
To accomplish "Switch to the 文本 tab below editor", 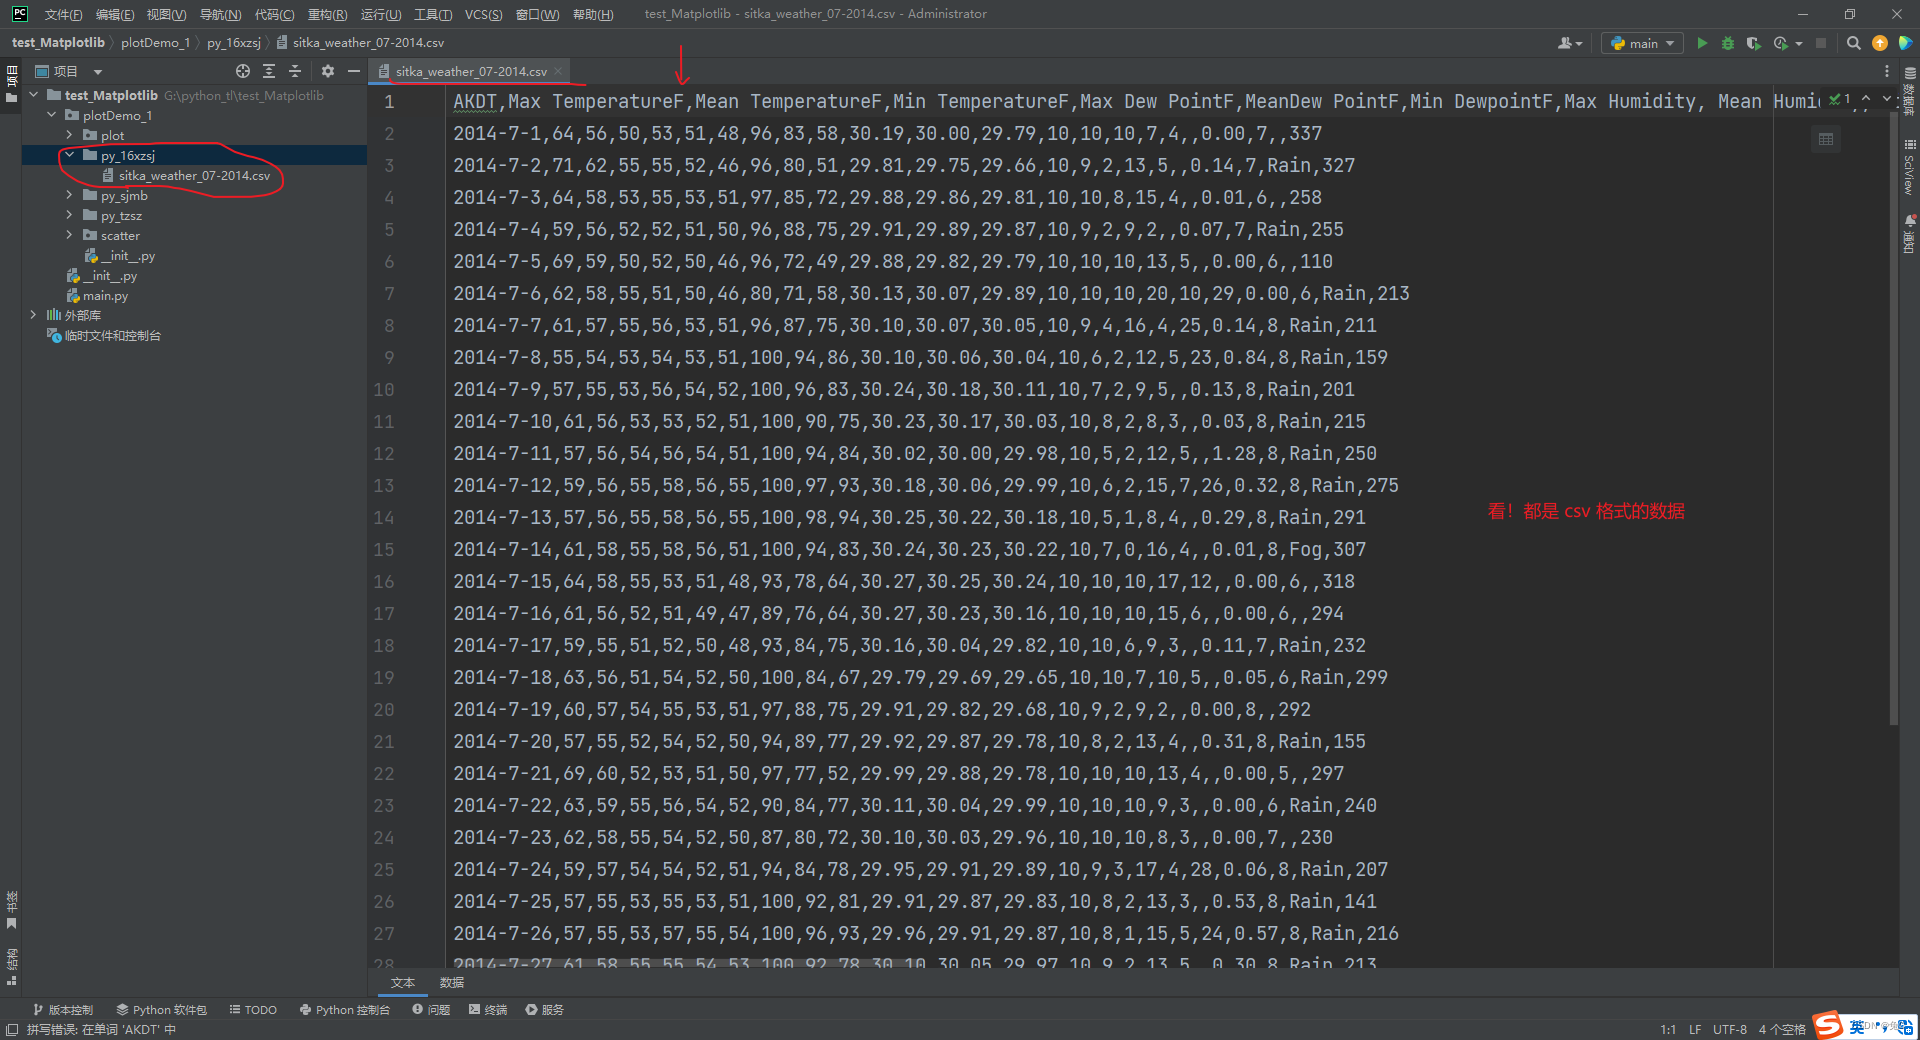I will pos(403,983).
